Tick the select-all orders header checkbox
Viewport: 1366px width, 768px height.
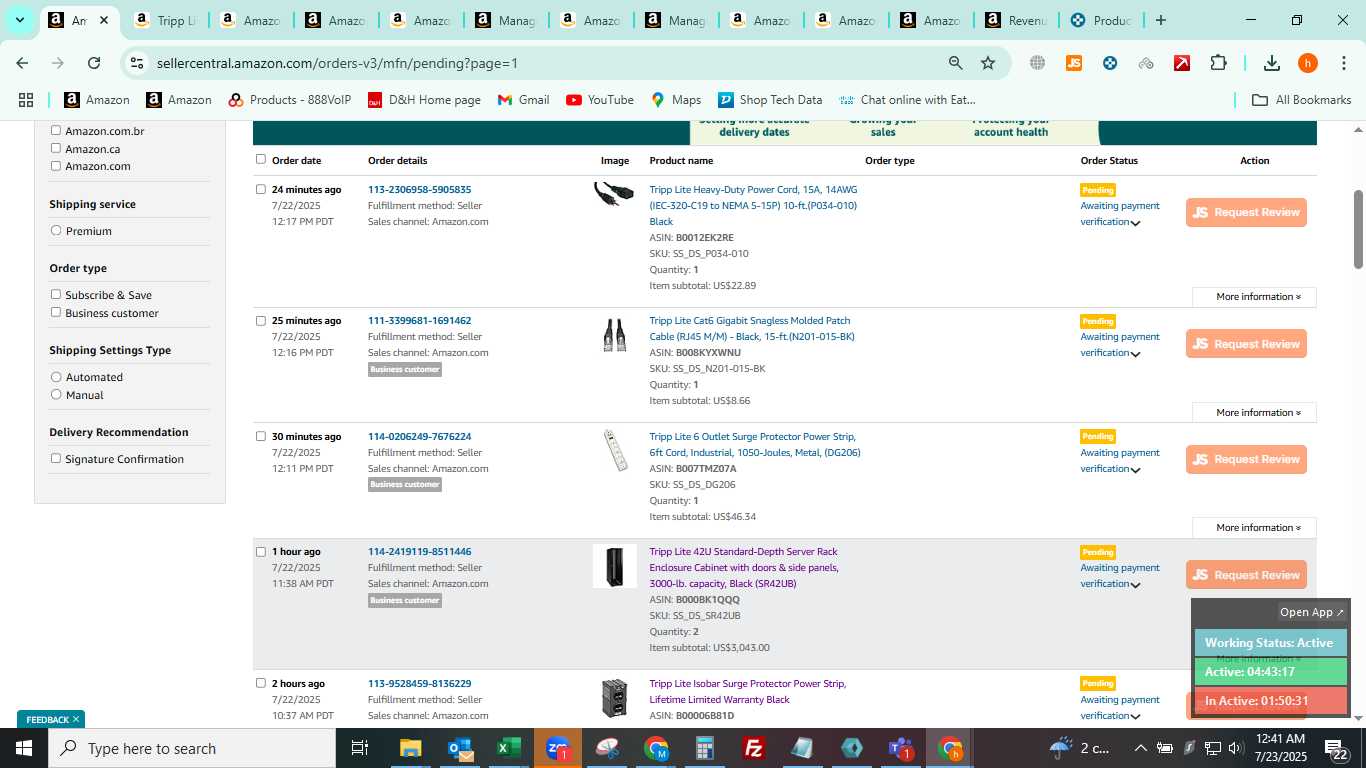tap(261, 159)
